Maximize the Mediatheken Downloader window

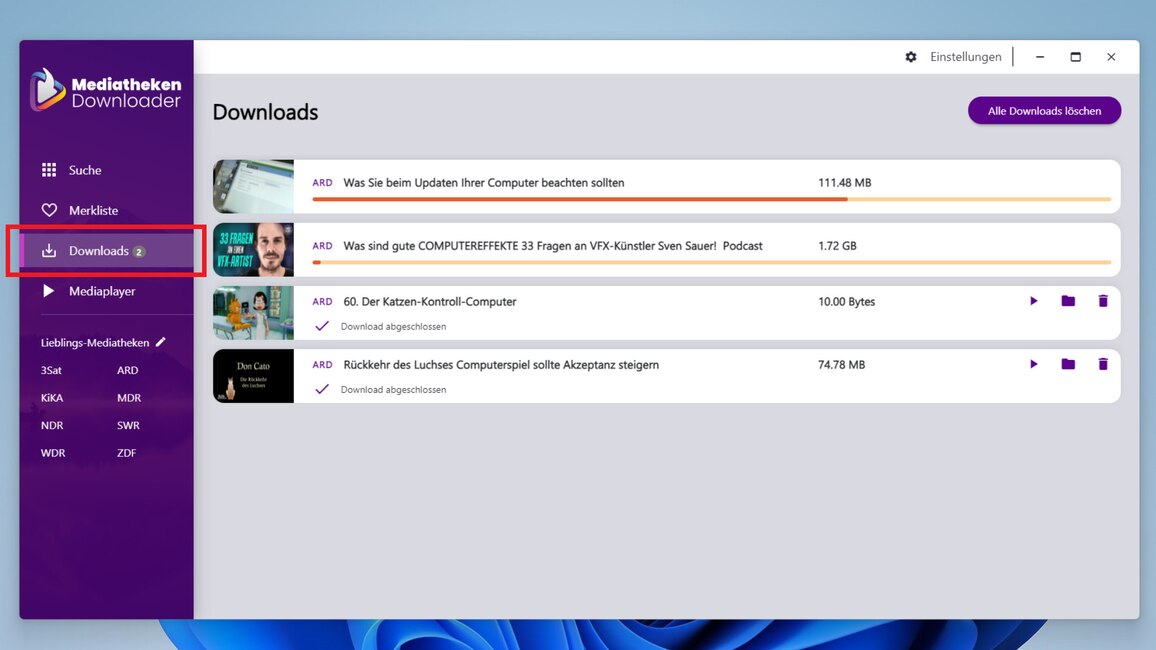point(1075,57)
